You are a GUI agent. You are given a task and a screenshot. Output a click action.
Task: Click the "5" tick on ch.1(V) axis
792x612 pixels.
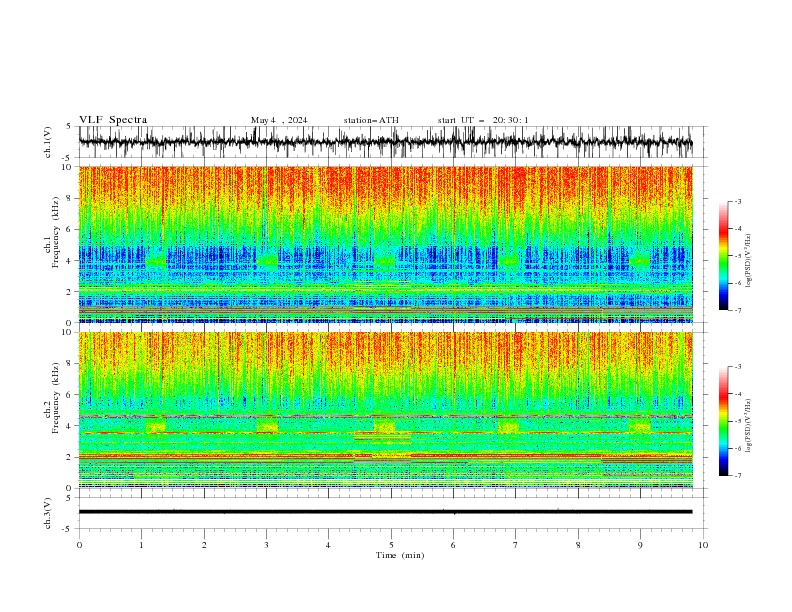(x=69, y=127)
